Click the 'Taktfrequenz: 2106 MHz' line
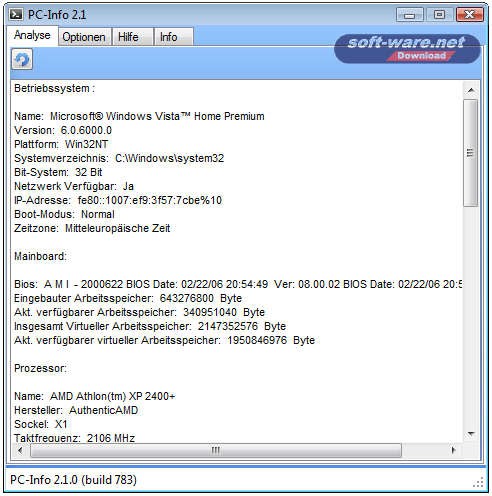 (74, 438)
